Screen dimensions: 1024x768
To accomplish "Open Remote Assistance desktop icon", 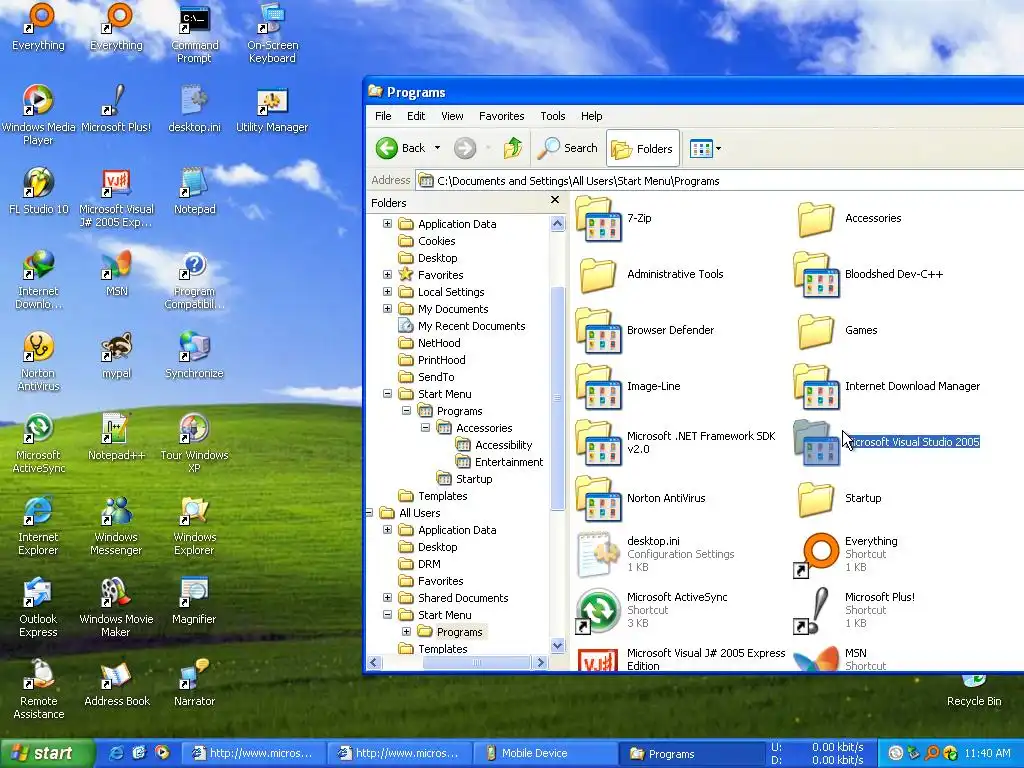I will [x=39, y=689].
